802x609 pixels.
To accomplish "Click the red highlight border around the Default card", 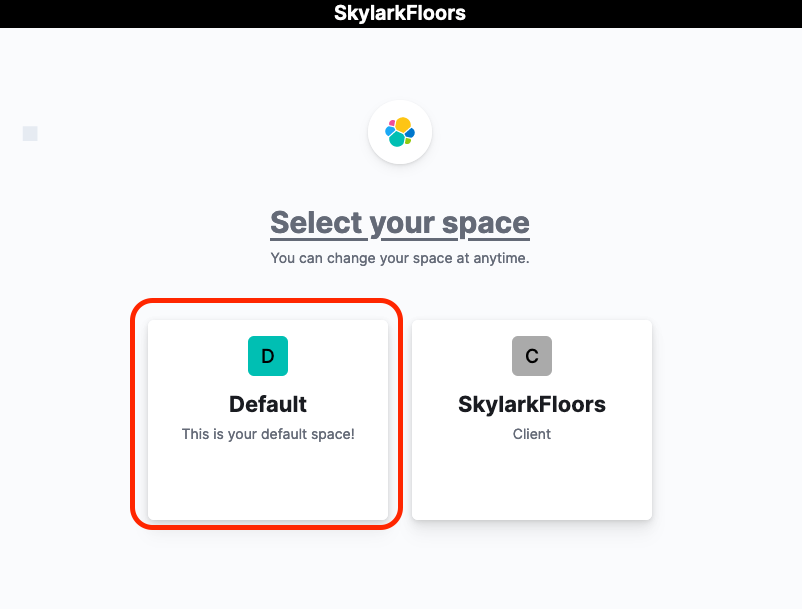I will tap(267, 300).
